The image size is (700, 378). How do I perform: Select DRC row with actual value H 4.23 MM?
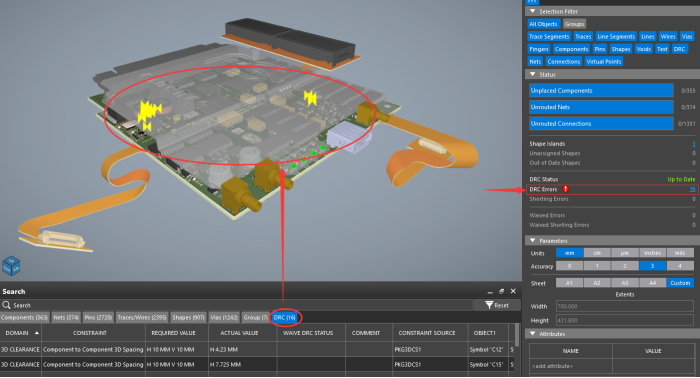tap(258, 349)
